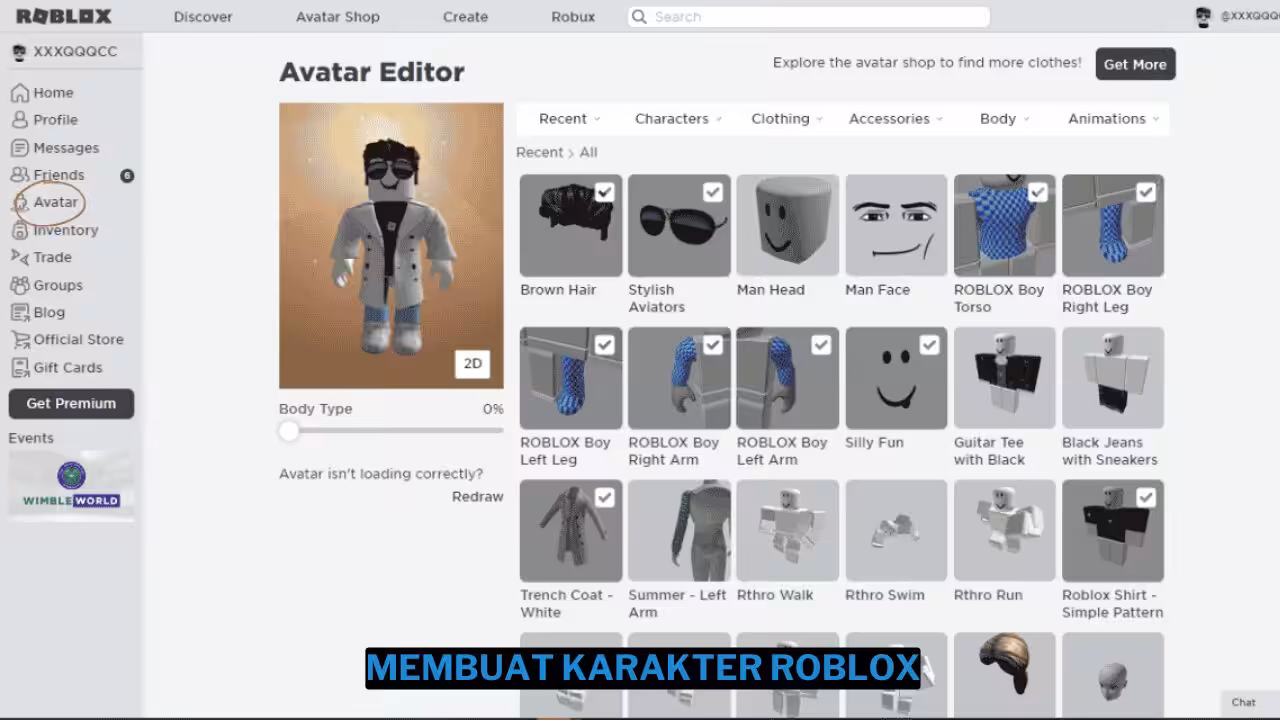Image resolution: width=1280 pixels, height=720 pixels.
Task: Go to Discover in top navigation
Action: pyautogui.click(x=203, y=17)
